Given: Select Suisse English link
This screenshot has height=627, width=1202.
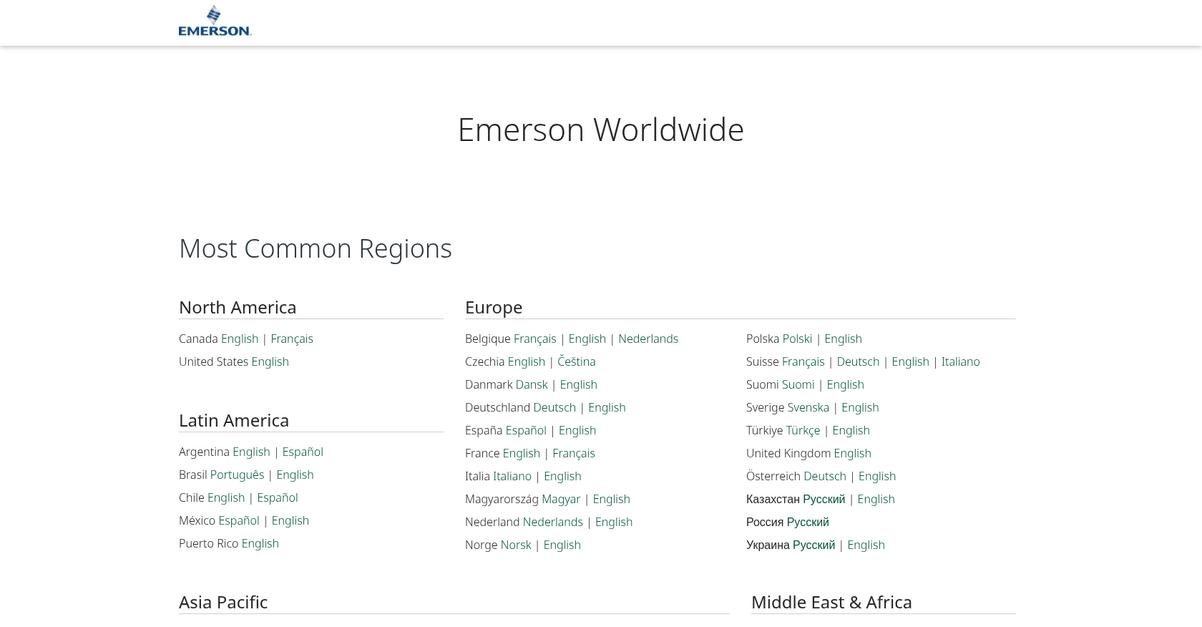Looking at the screenshot, I should [x=911, y=362].
